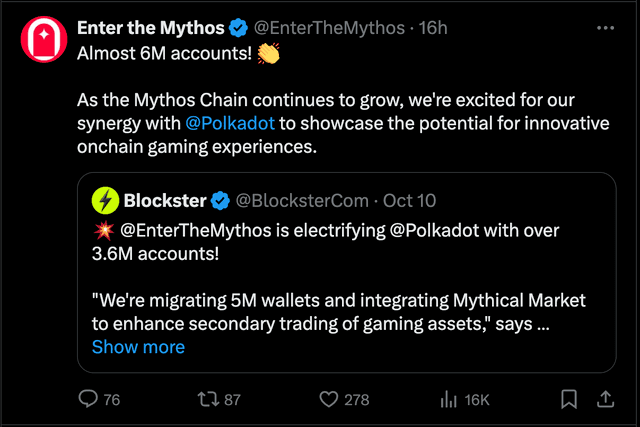This screenshot has width=640, height=427.
Task: Expand quoted tweet with Show more
Action: click(138, 347)
